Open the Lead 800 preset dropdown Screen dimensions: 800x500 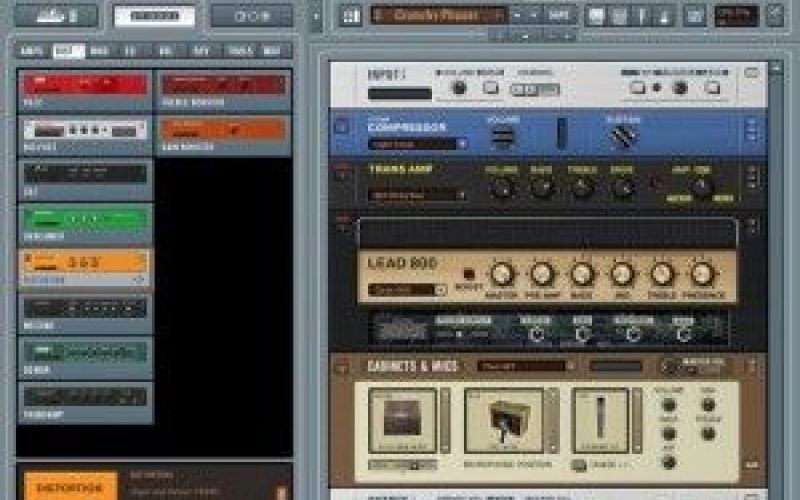tap(407, 290)
